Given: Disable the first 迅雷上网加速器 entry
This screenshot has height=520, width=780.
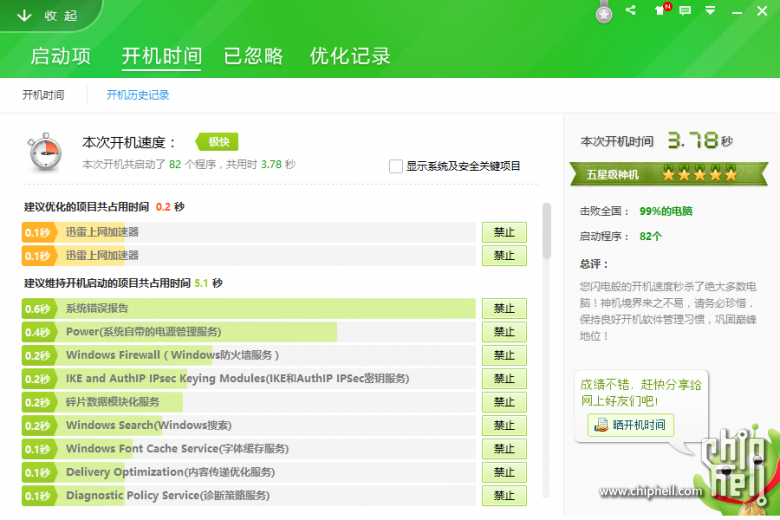Looking at the screenshot, I should tap(504, 232).
